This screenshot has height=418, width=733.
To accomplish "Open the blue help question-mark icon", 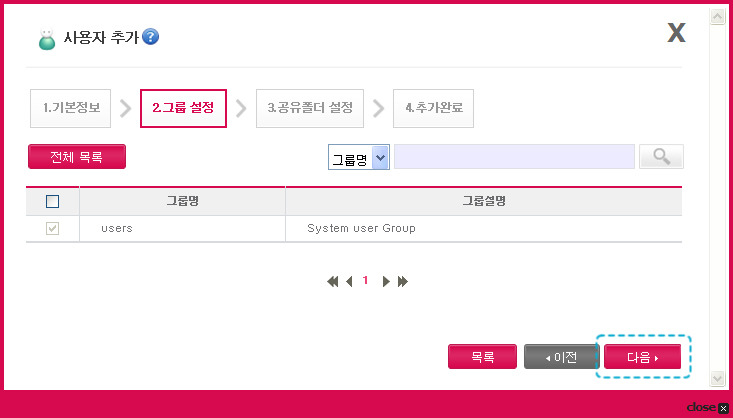I will pos(151,36).
